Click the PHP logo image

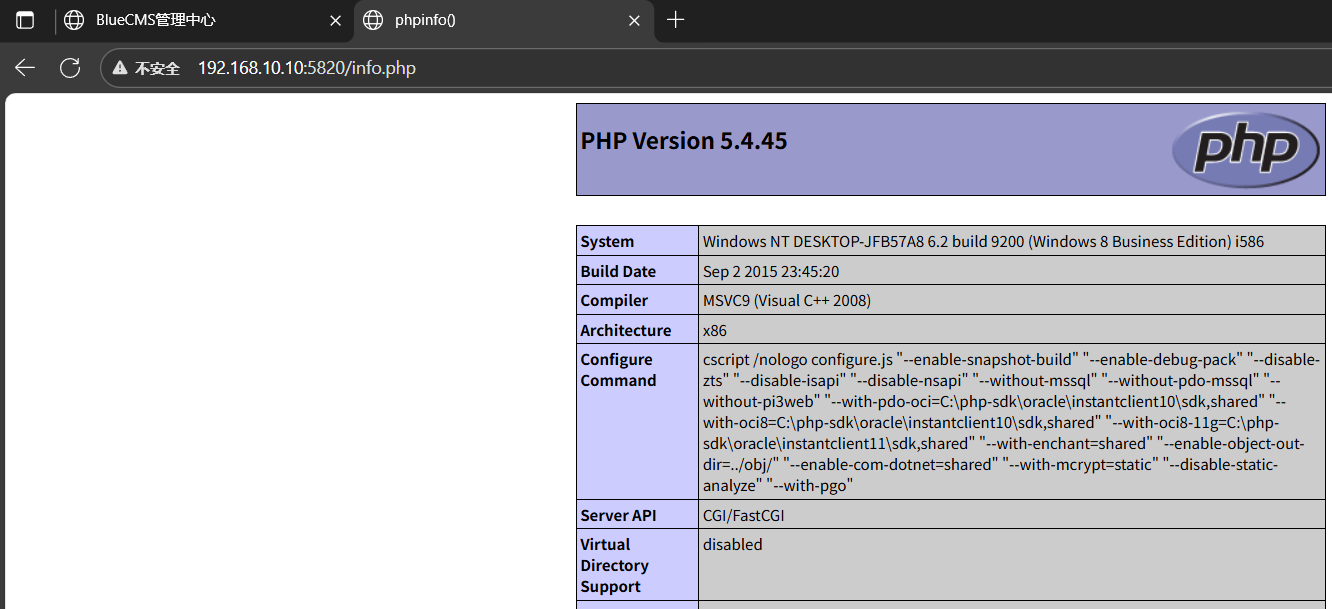1245,150
